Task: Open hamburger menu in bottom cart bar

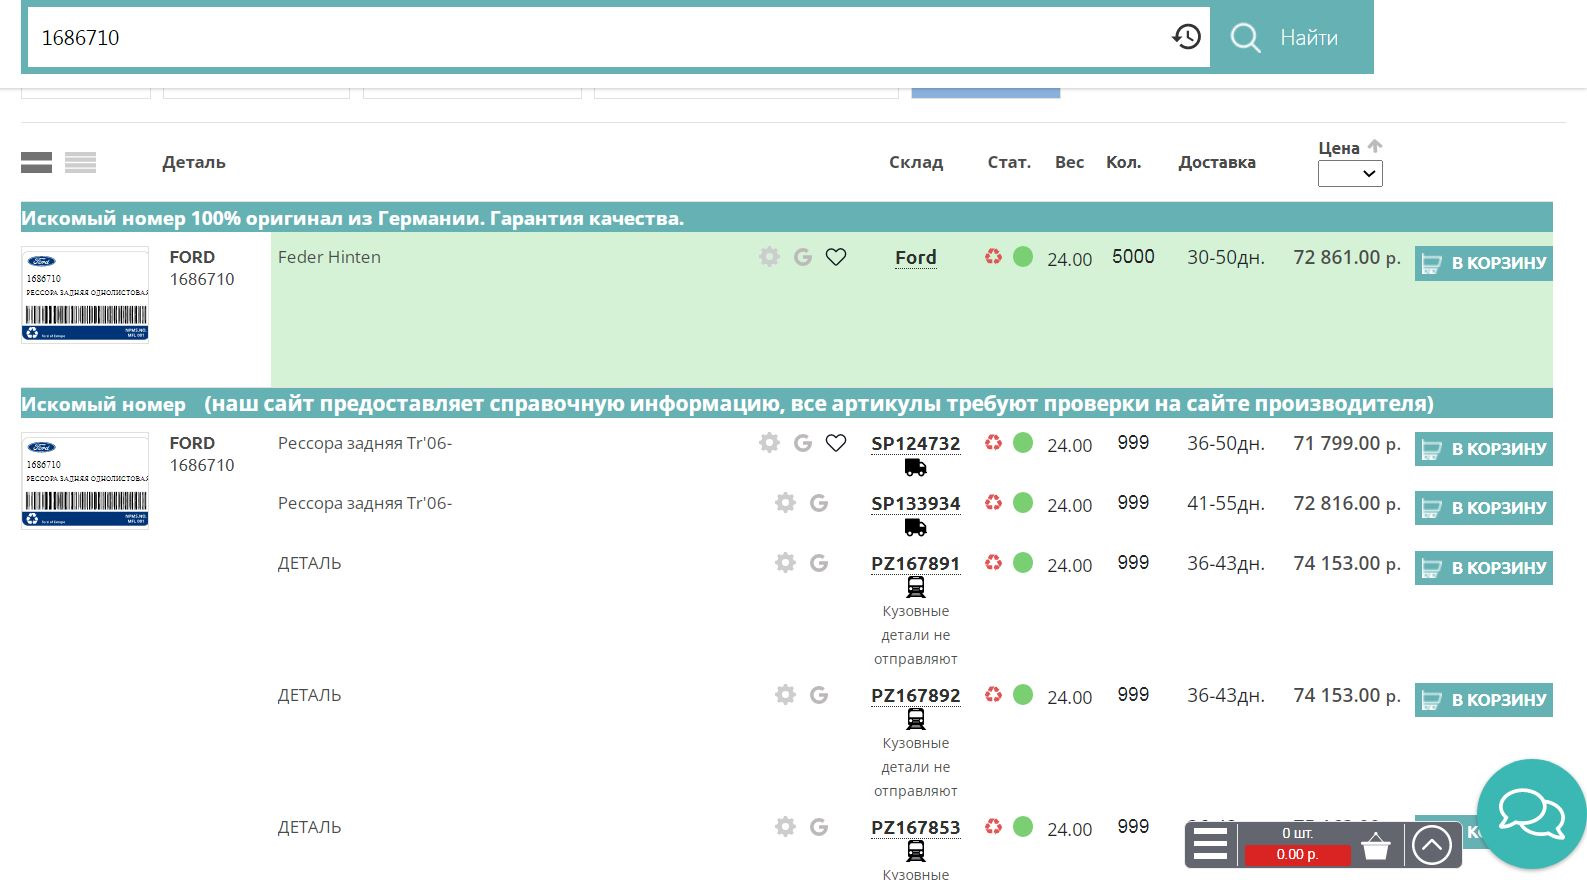Action: pos(1210,845)
